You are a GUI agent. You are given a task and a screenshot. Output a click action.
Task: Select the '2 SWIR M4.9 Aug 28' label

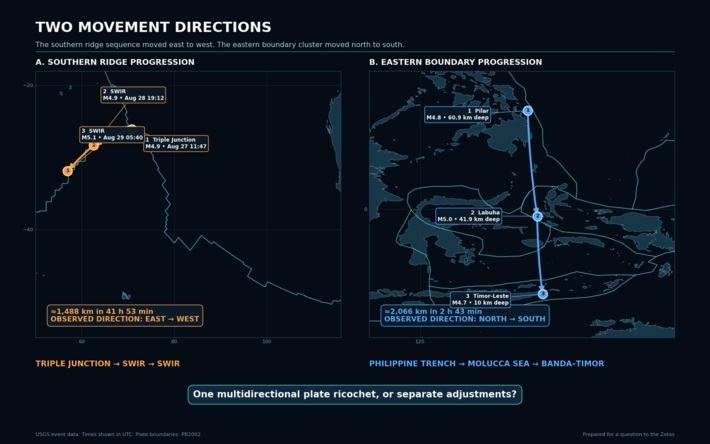point(133,95)
